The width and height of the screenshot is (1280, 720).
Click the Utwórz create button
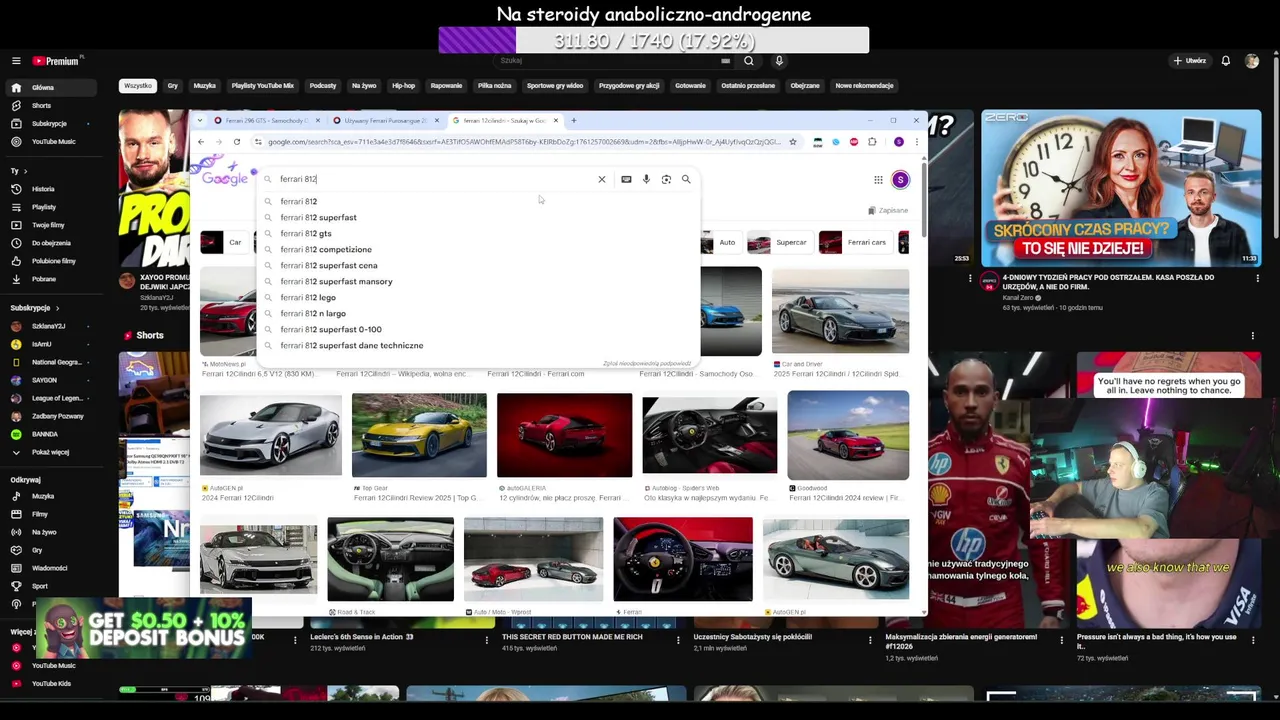click(x=1190, y=61)
